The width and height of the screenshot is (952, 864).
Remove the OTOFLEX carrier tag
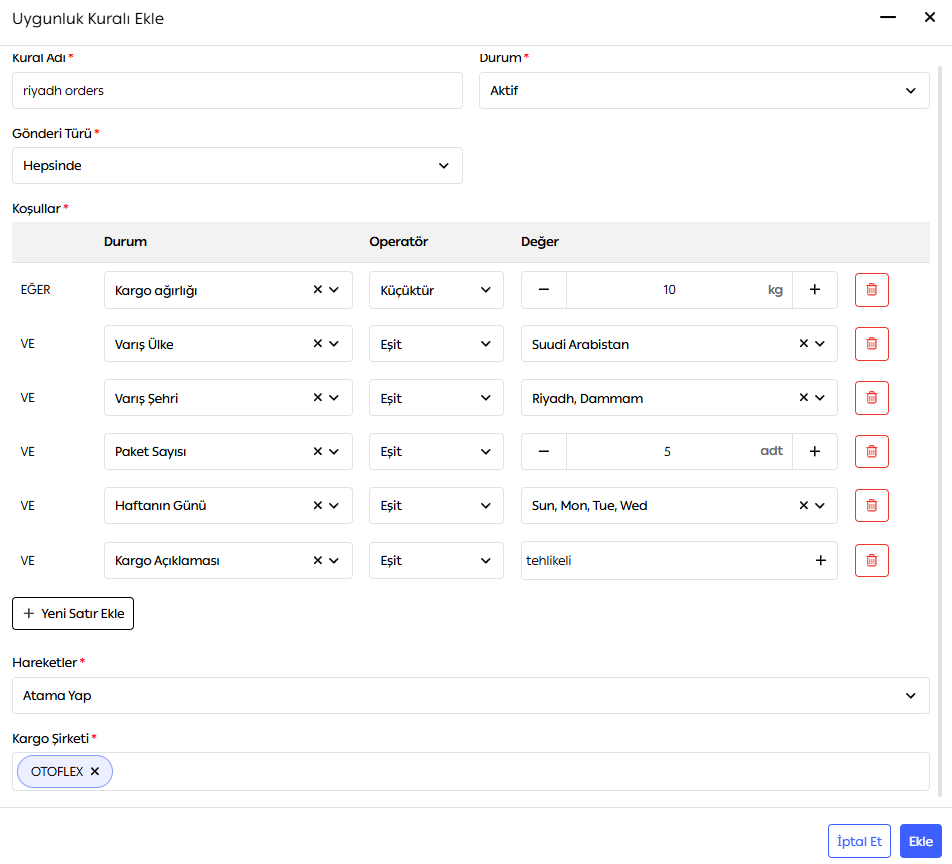tap(95, 771)
